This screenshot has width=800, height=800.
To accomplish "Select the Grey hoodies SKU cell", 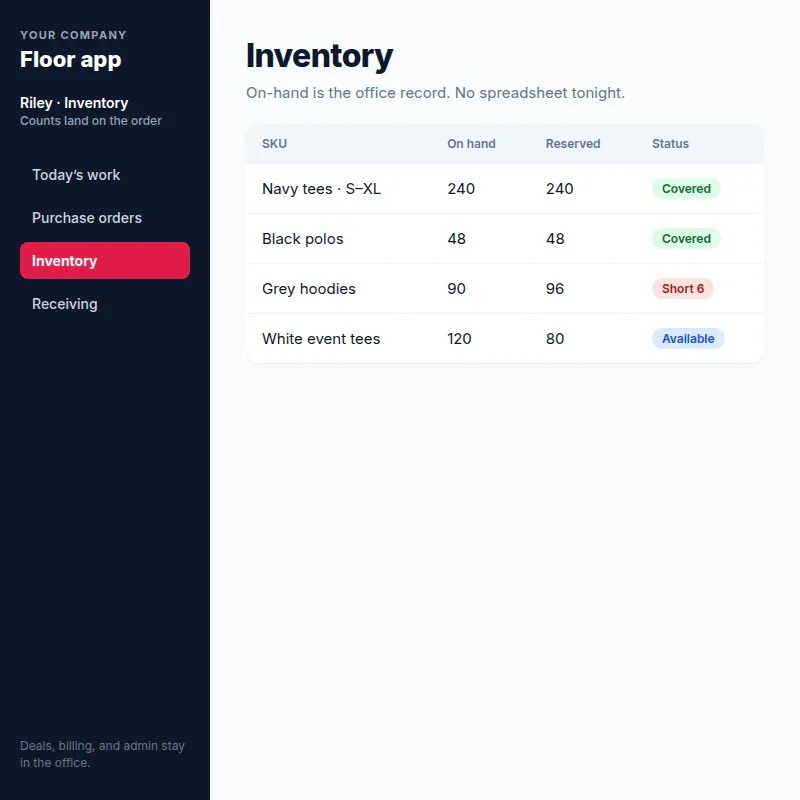I will click(x=309, y=289).
